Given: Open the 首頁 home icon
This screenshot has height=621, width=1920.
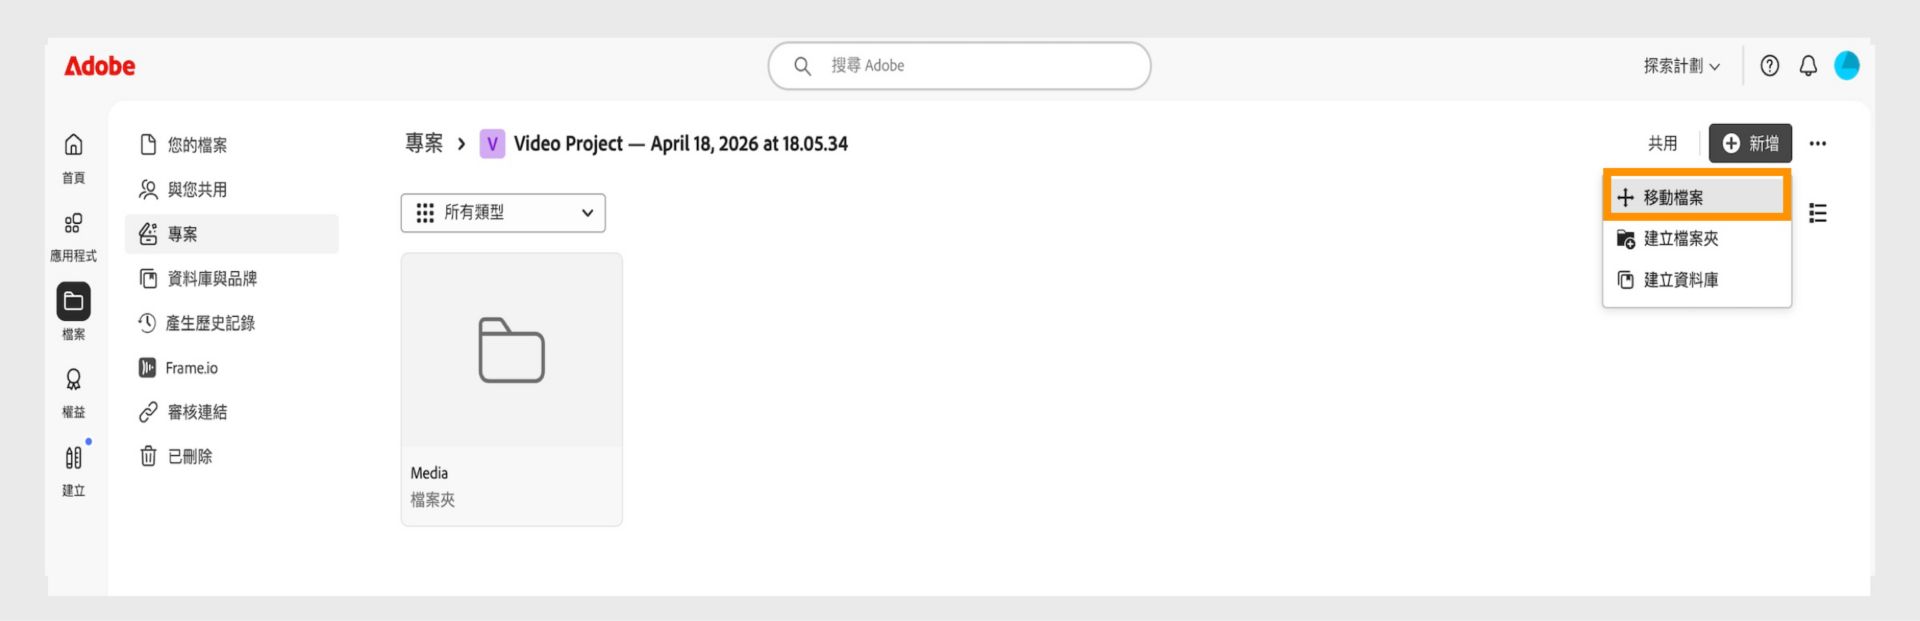Looking at the screenshot, I should (x=73, y=146).
